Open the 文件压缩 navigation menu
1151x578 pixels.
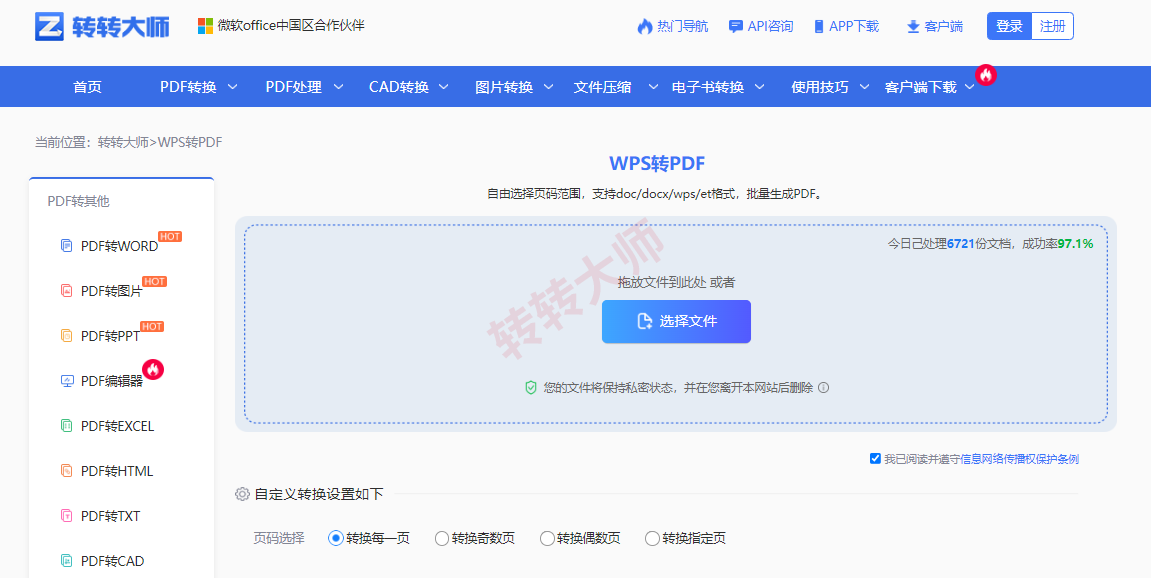(603, 87)
